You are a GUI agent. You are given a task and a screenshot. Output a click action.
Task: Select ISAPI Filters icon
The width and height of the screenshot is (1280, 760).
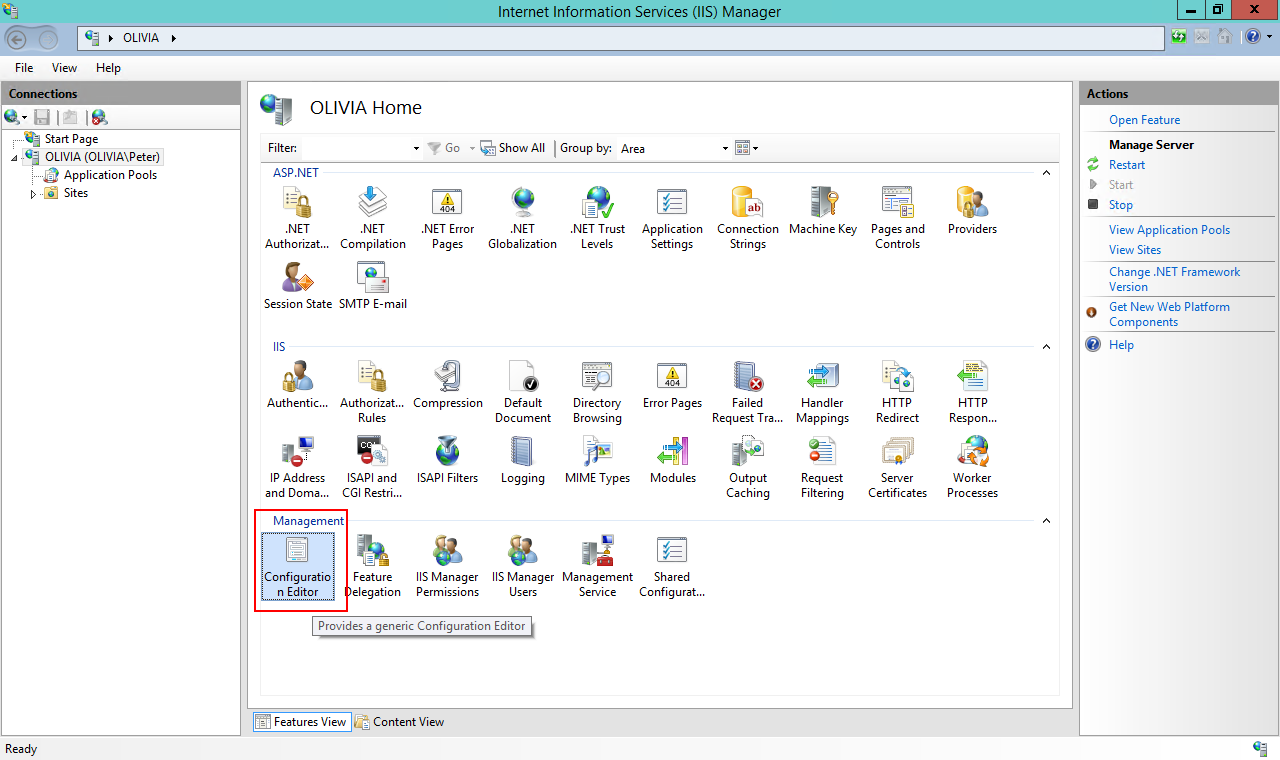click(x=447, y=460)
